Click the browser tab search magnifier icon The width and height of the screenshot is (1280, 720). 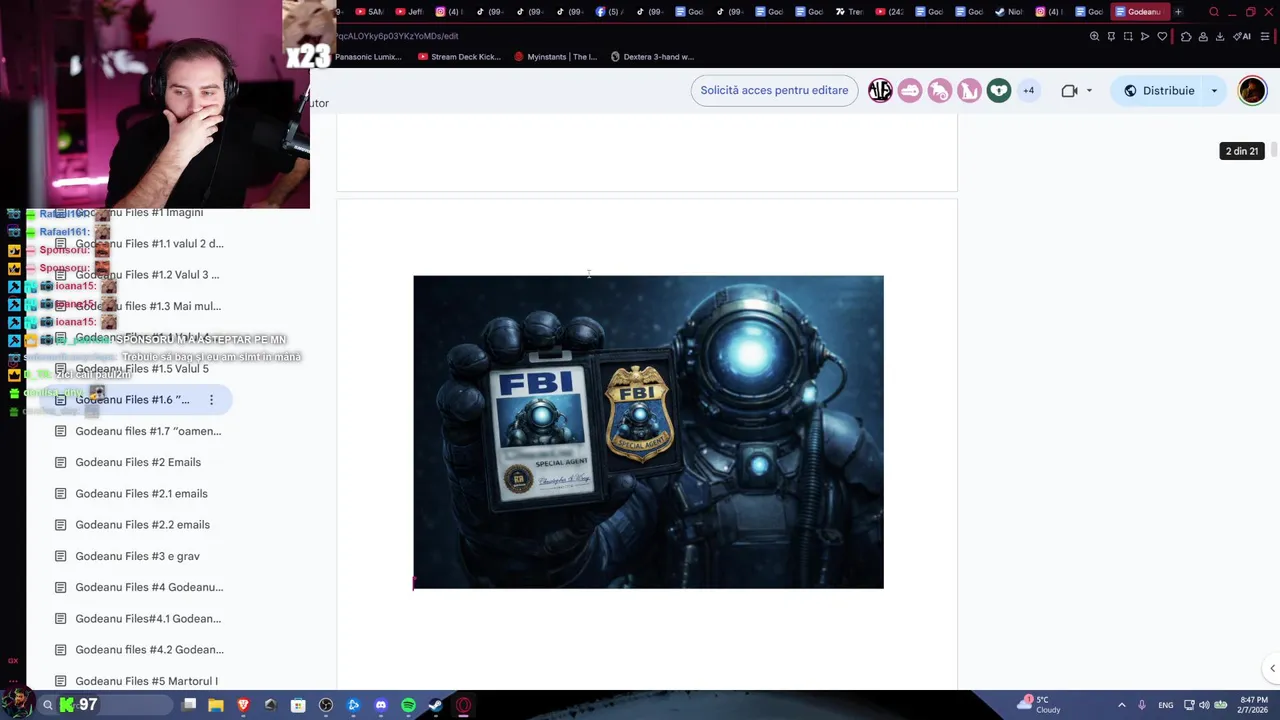pos(1214,12)
